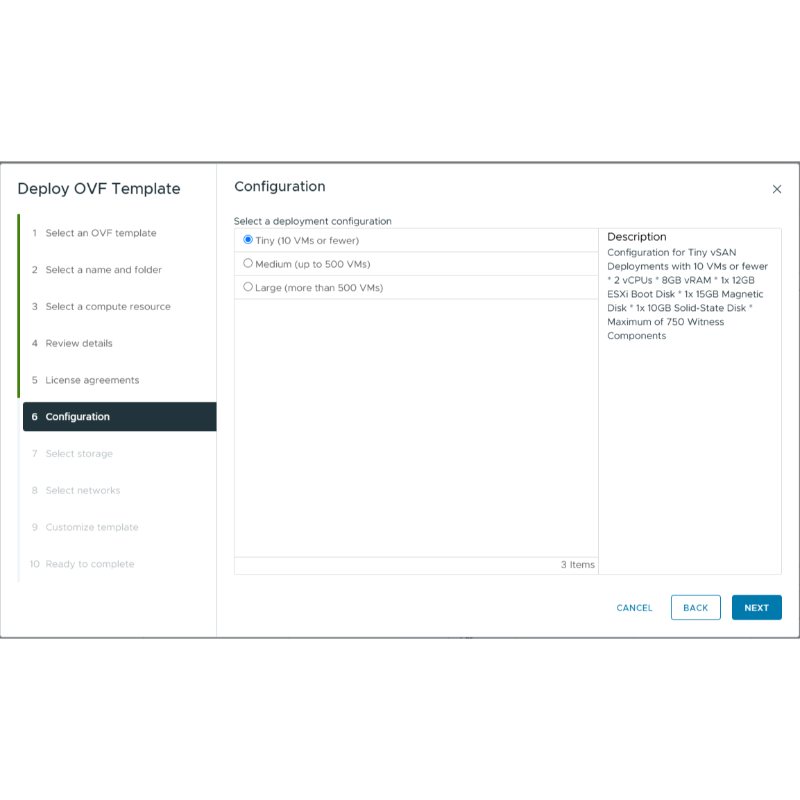This screenshot has width=800, height=800.
Task: Select the Tiny (10 VMs or fewer) option
Action: click(x=248, y=240)
